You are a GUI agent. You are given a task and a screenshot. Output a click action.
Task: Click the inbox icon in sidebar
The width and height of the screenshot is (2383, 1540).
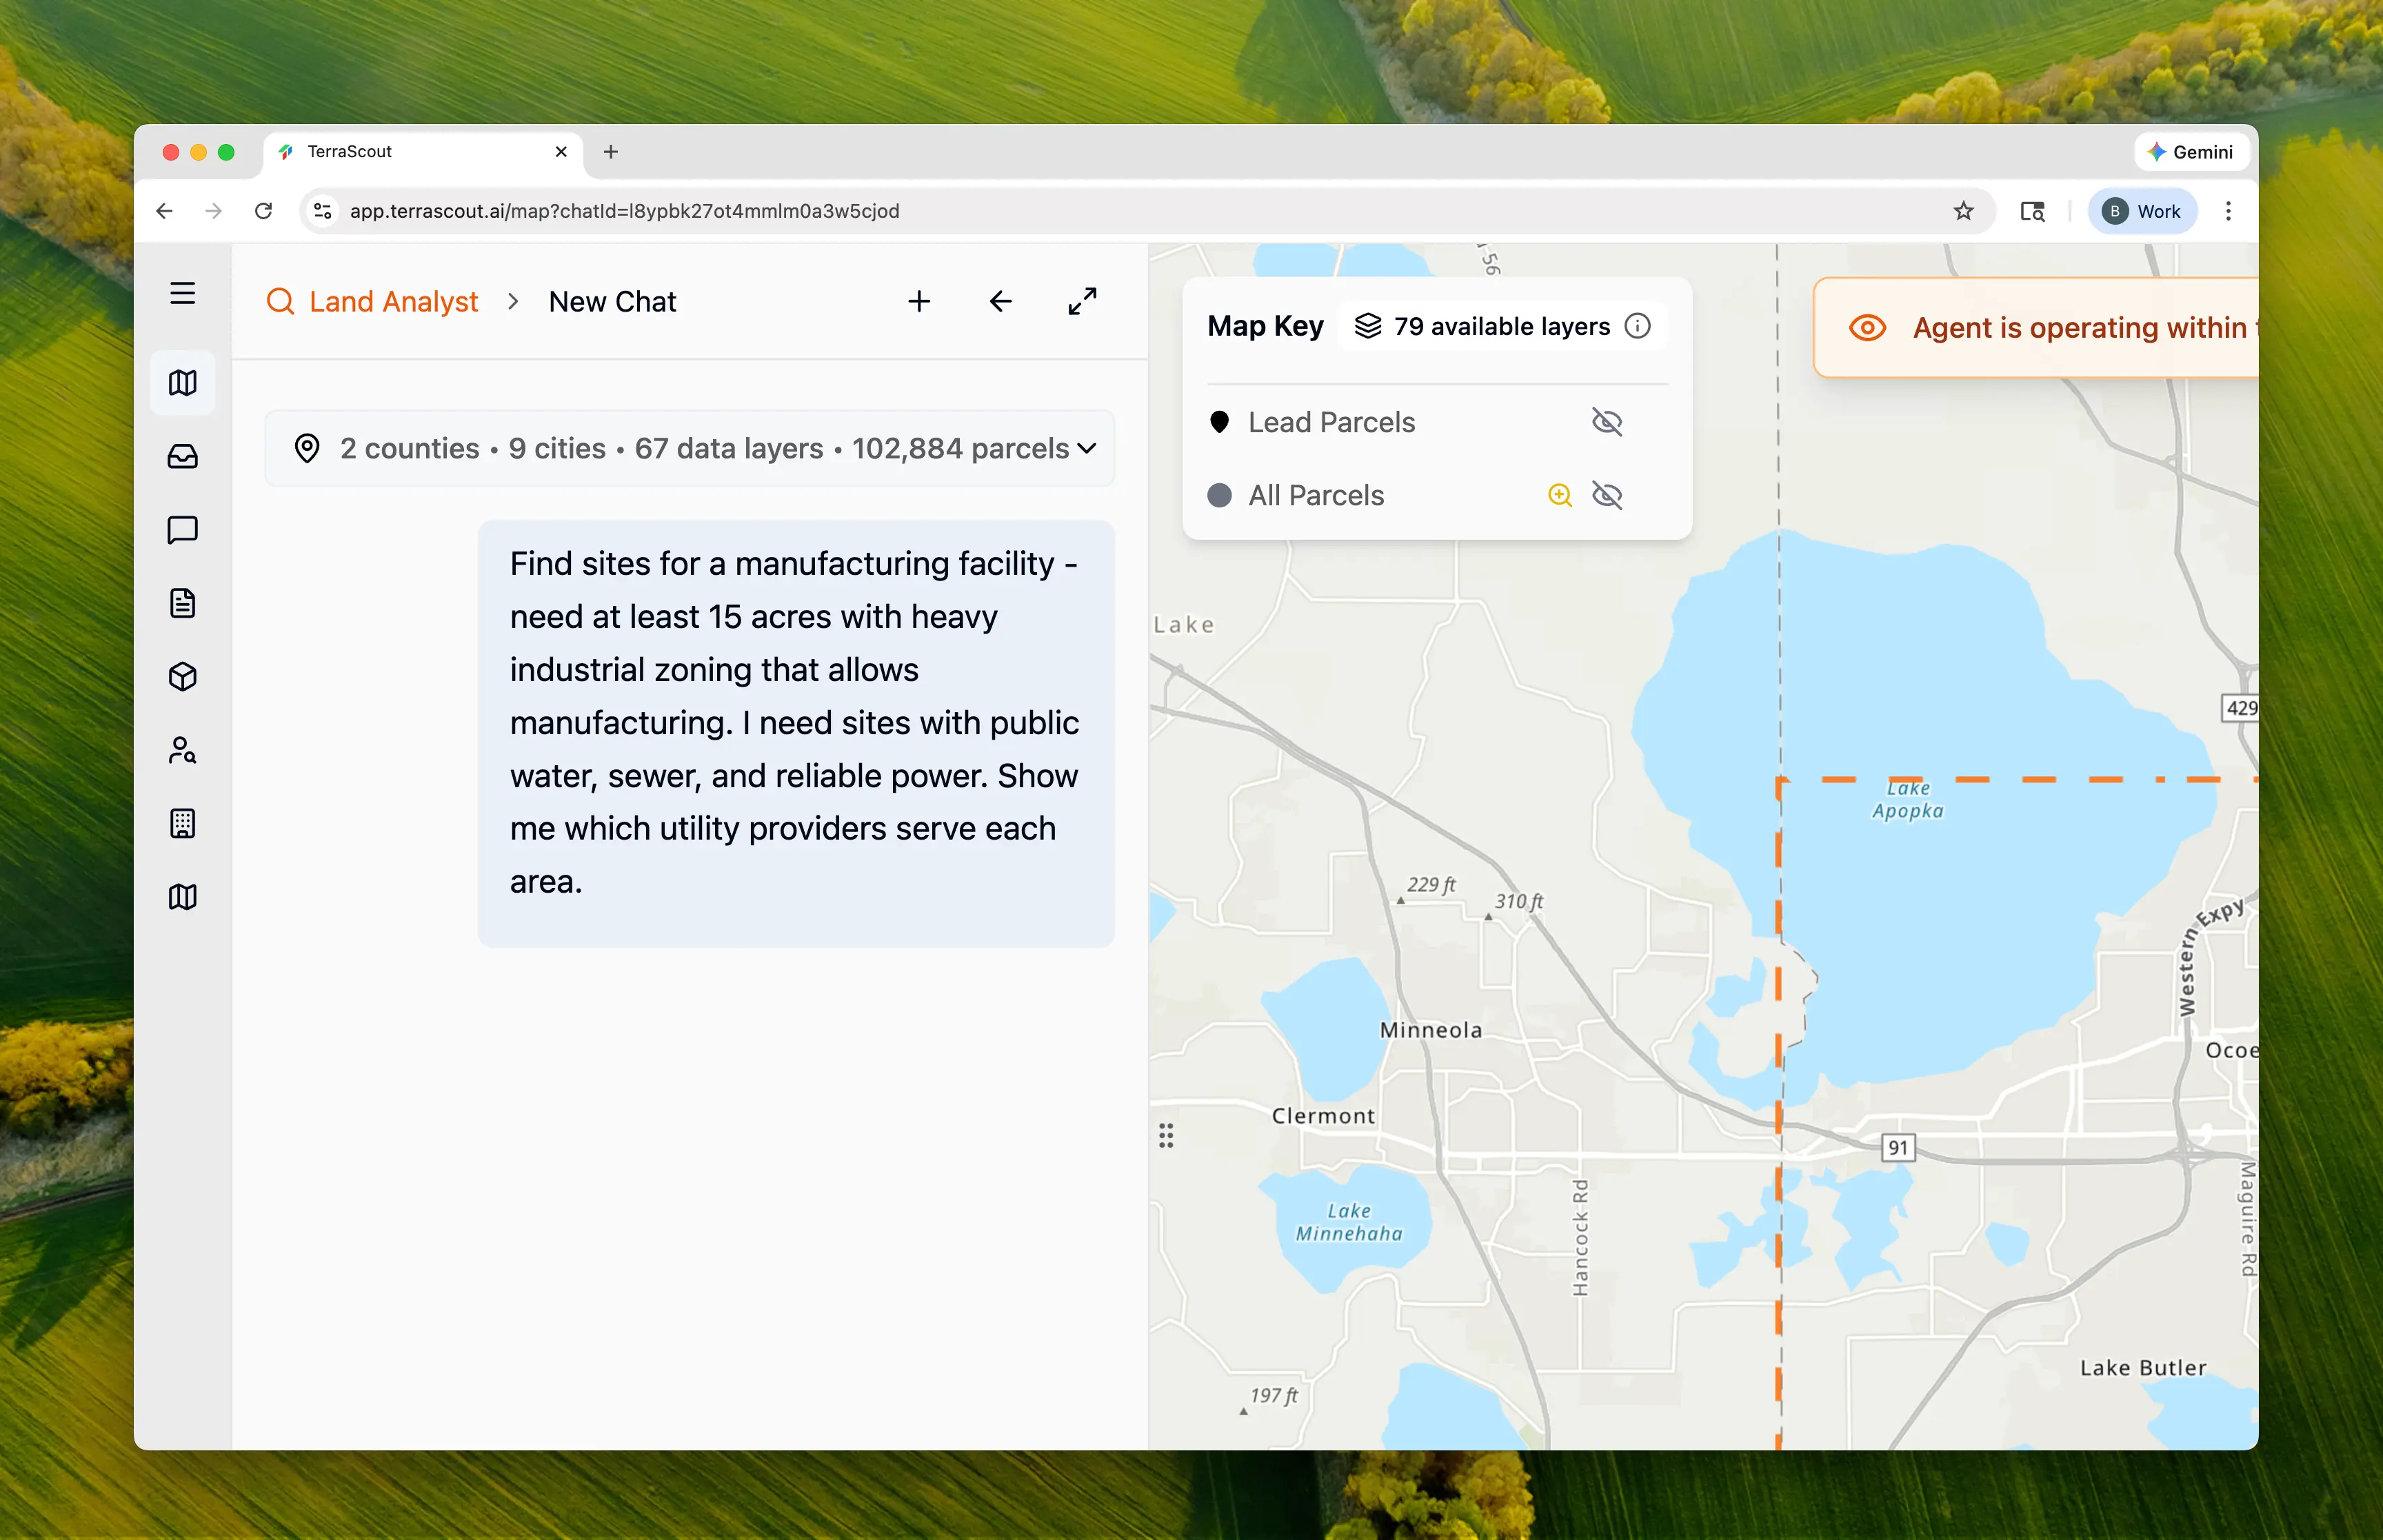[x=182, y=457]
